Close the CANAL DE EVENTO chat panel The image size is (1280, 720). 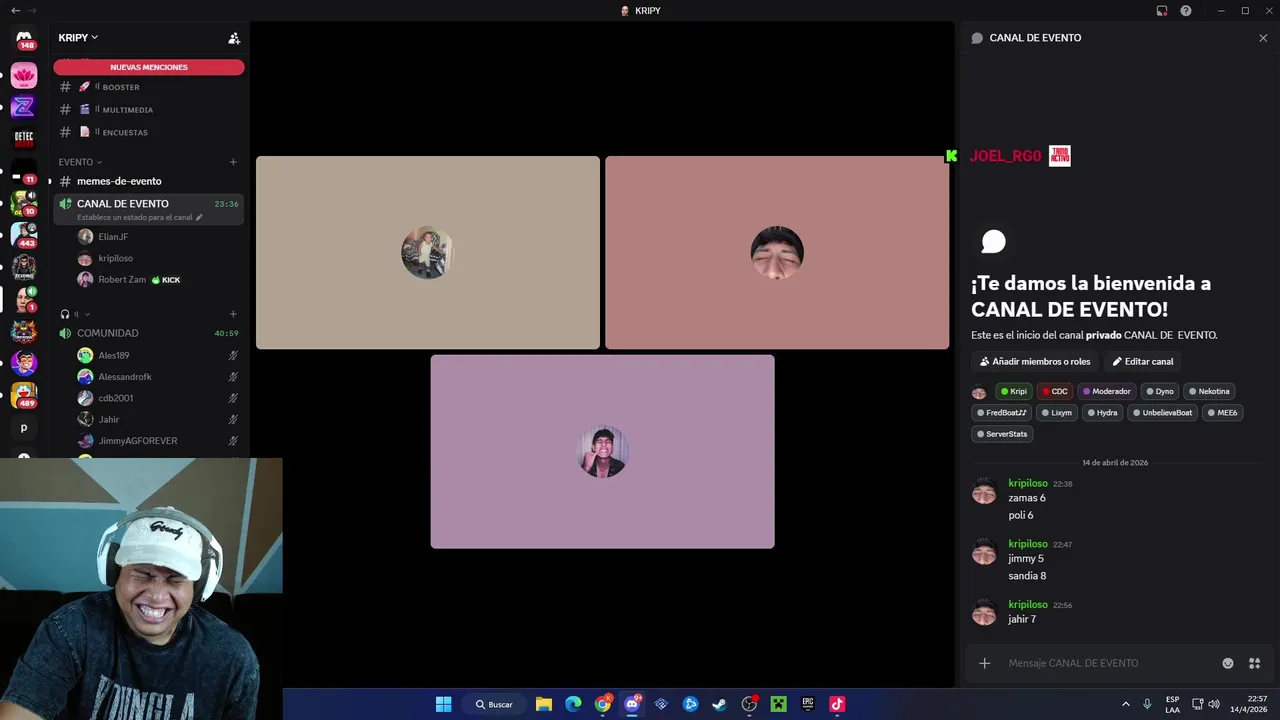tap(1263, 38)
